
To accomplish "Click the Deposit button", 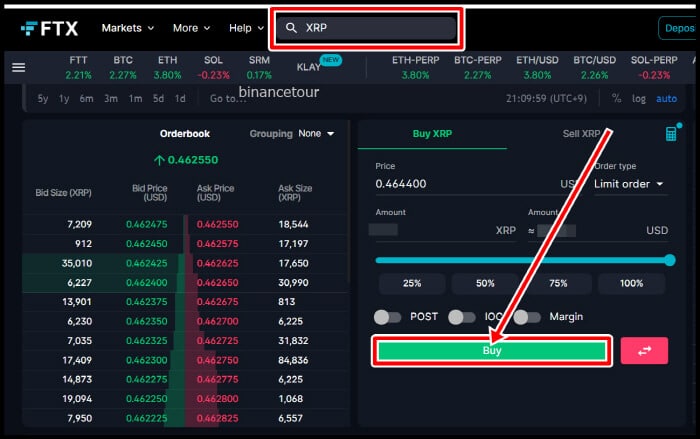I will (x=679, y=28).
